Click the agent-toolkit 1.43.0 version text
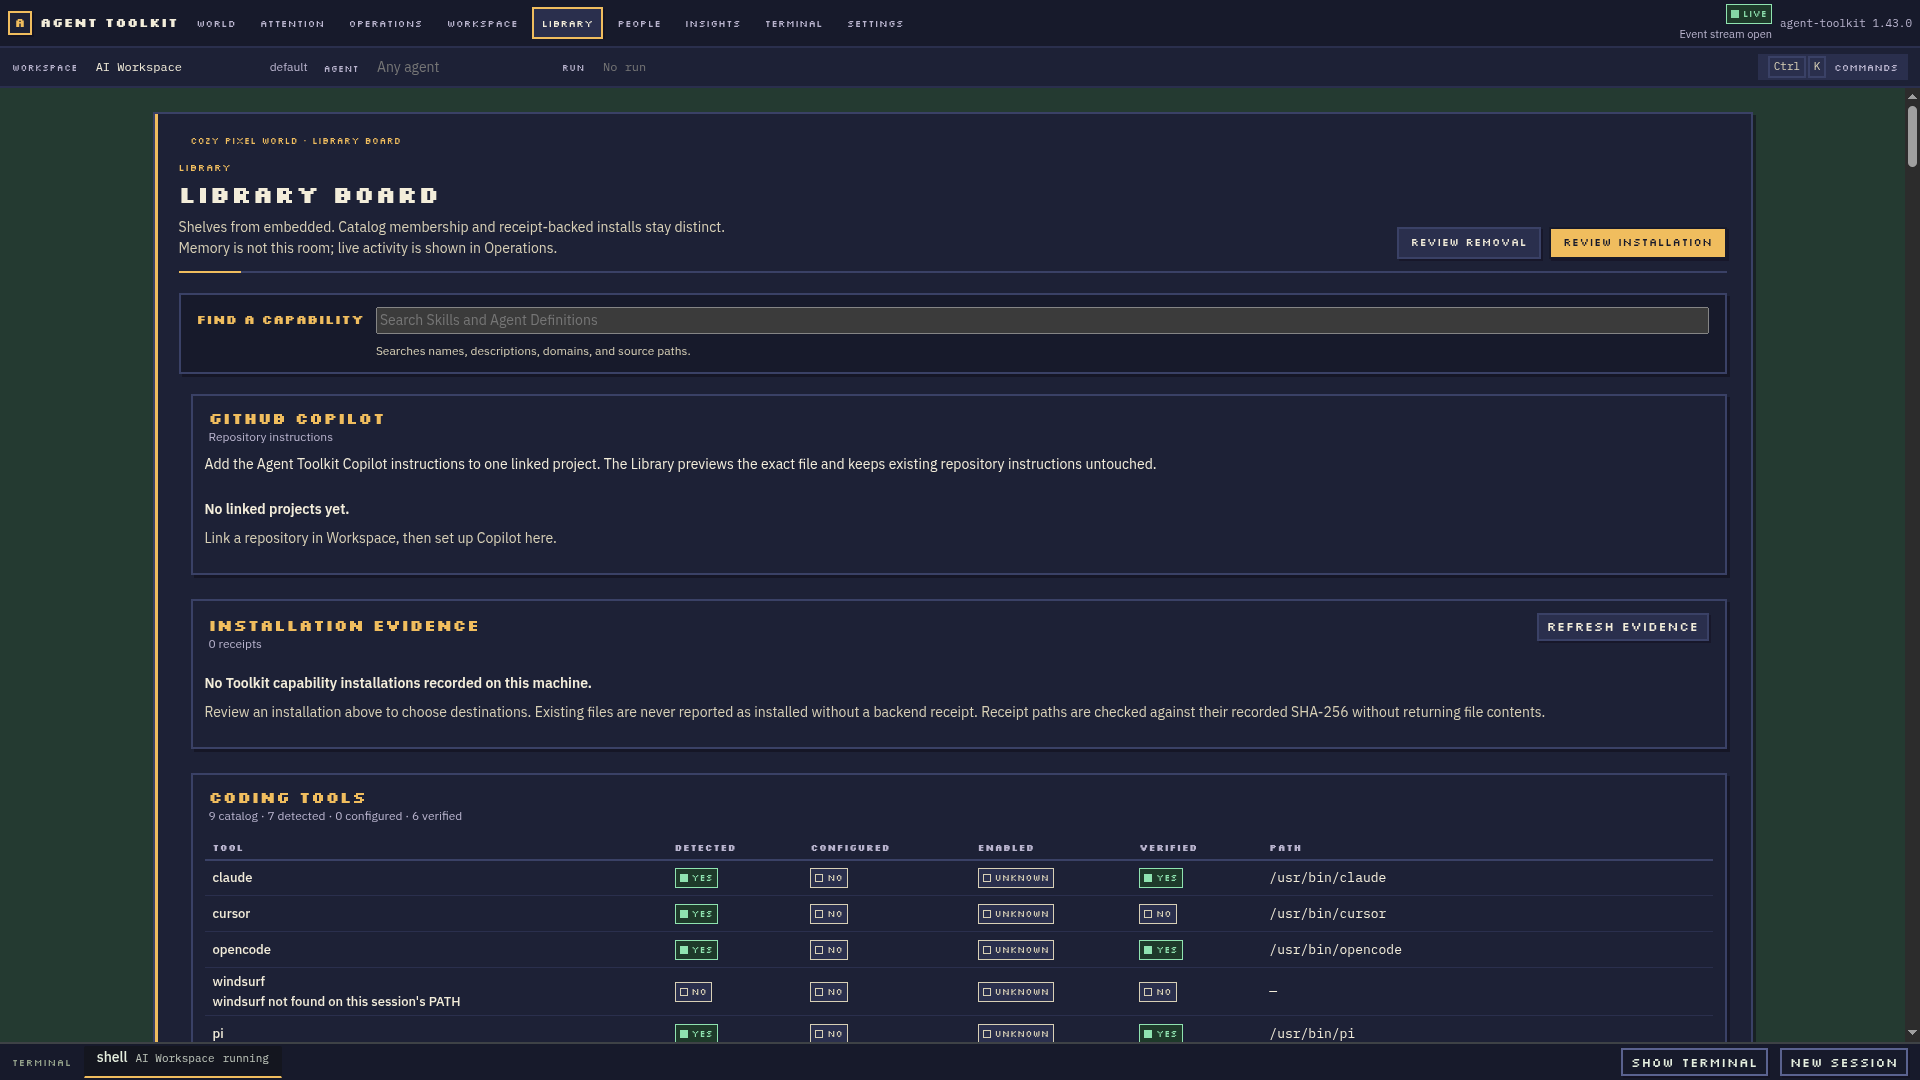Viewport: 1920px width, 1080px height. click(x=1845, y=23)
